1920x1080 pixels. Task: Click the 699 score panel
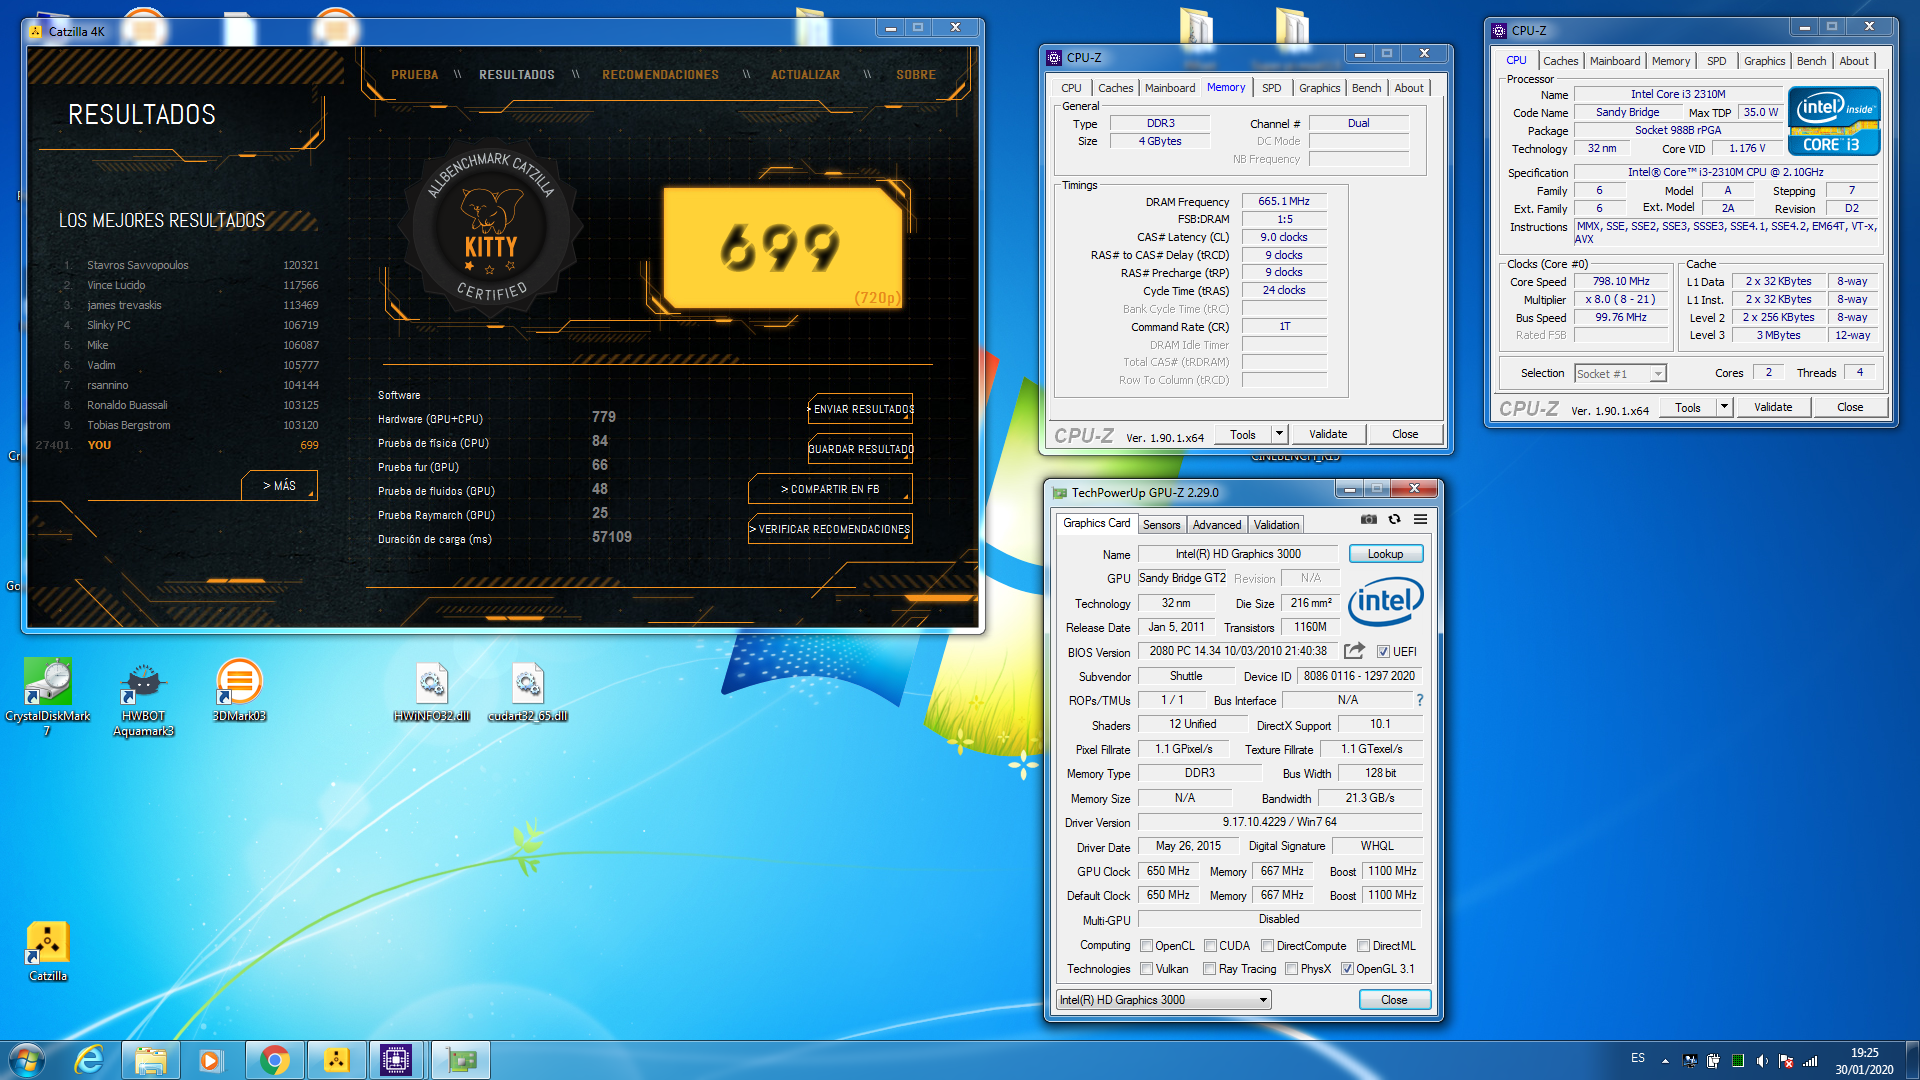[x=783, y=248]
